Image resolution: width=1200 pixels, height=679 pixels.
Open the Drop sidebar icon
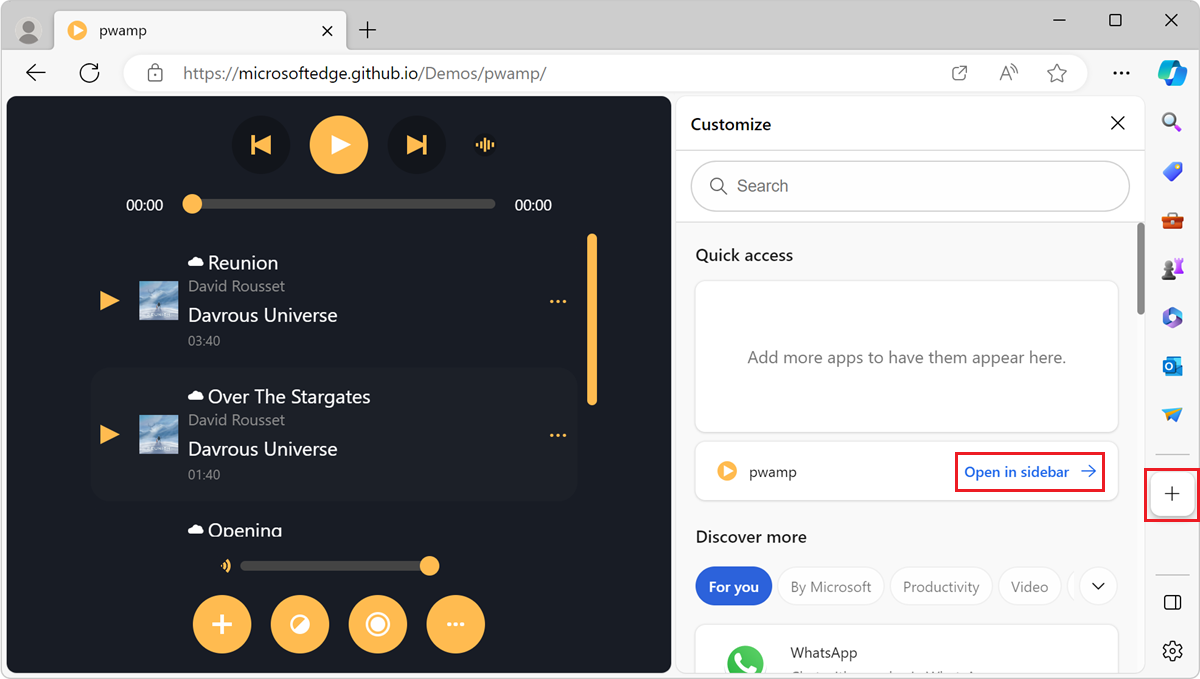[1172, 415]
